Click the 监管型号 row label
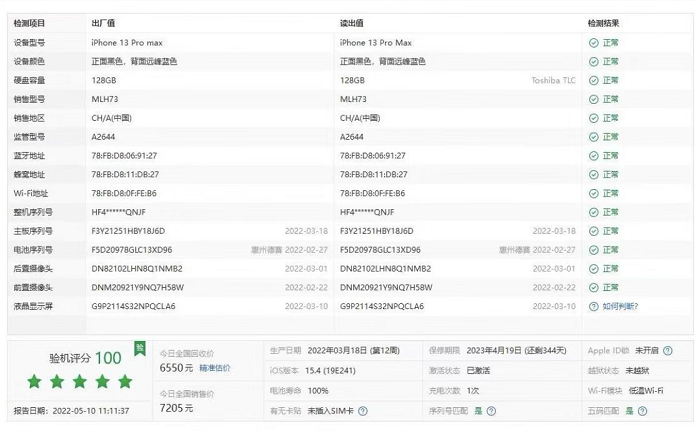 coord(29,137)
